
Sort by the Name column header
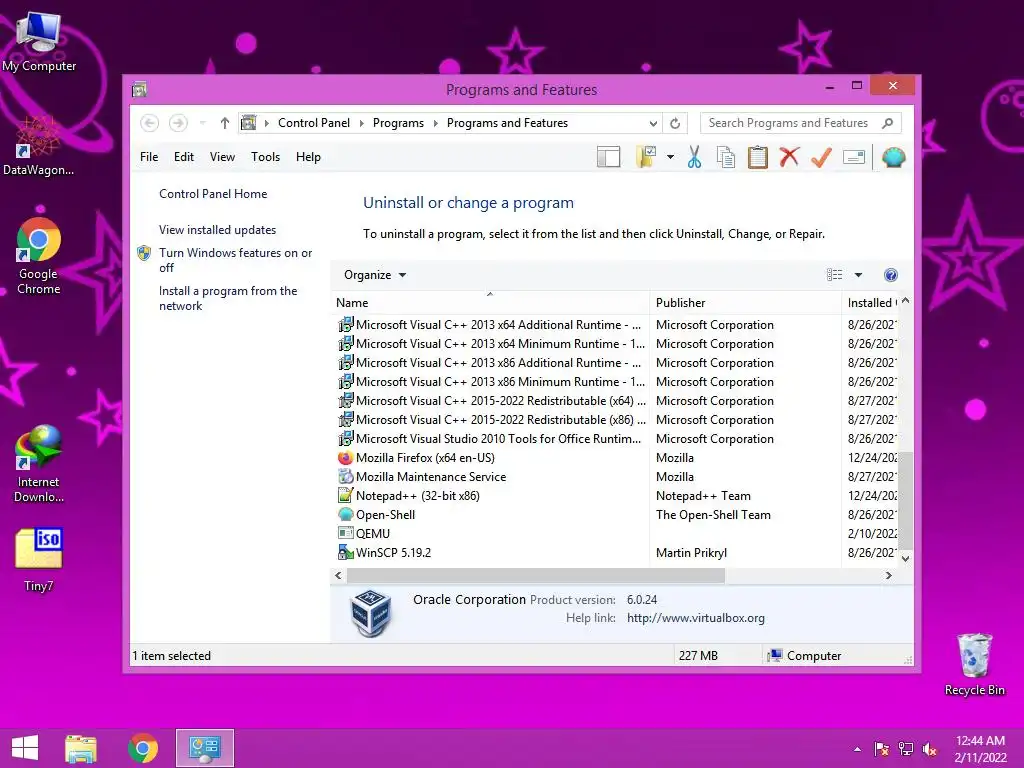click(491, 302)
